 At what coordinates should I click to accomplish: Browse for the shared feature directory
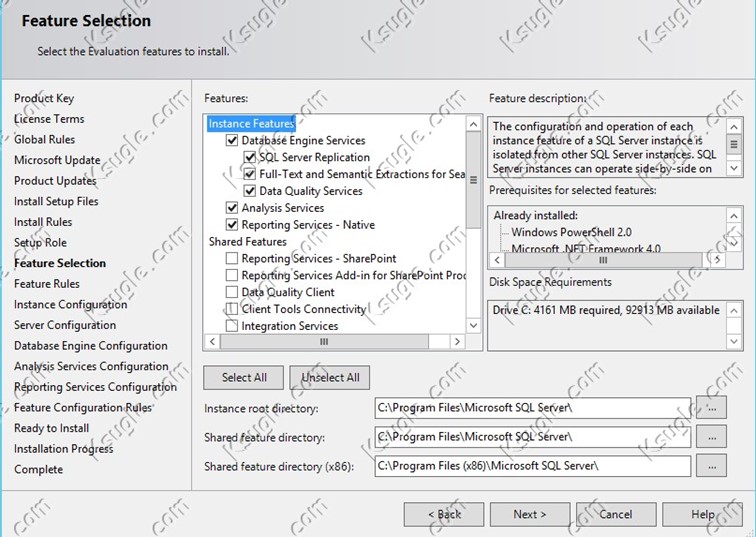click(x=710, y=437)
